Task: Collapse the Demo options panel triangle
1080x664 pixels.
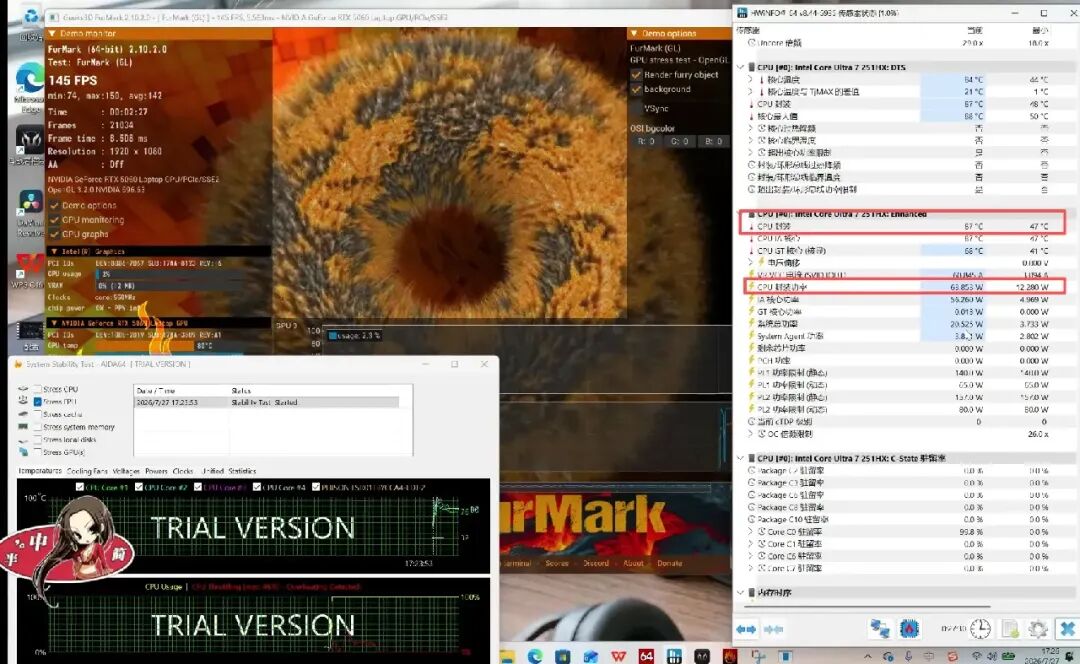Action: pyautogui.click(x=634, y=33)
